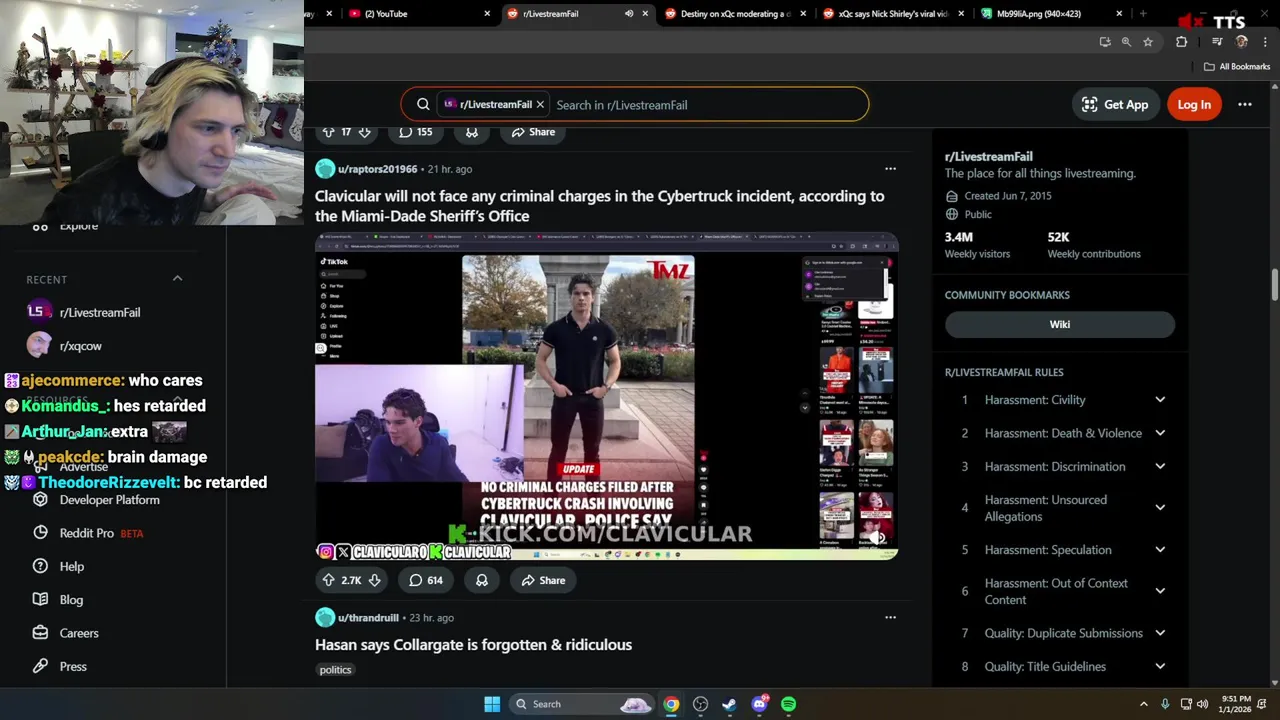Open the media control icon in toolbar
Image resolution: width=1280 pixels, height=720 pixels.
pos(1217,42)
